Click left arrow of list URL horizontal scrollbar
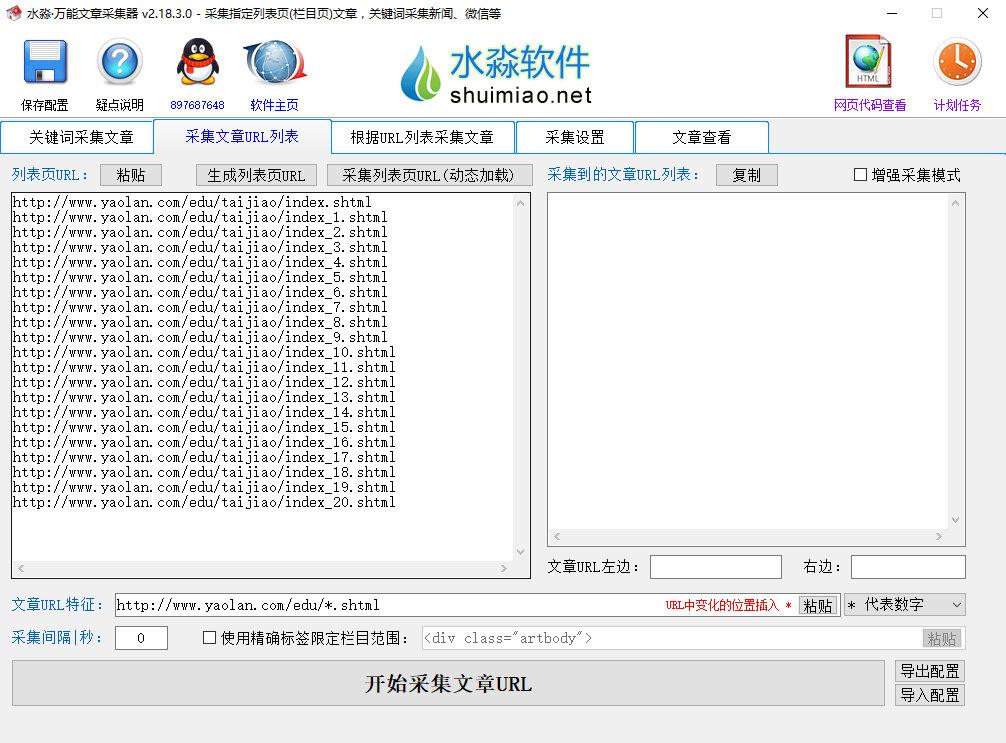Viewport: 1006px width, 743px height. 21,568
